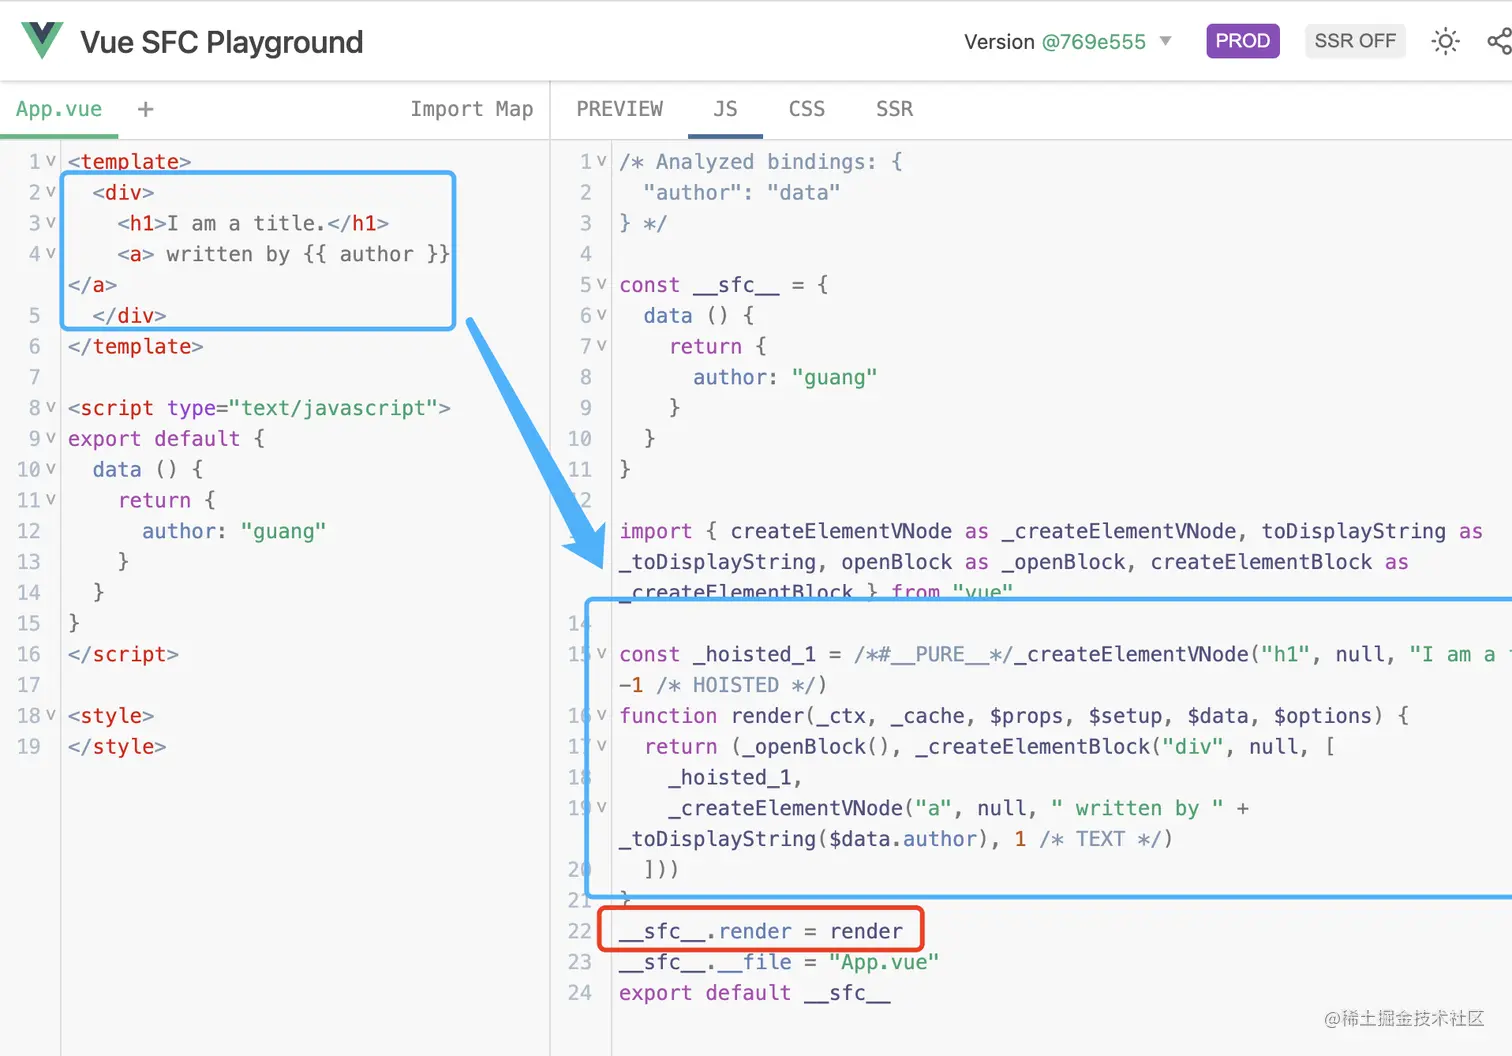Select the App.vue file tab
The height and width of the screenshot is (1056, 1512).
point(59,109)
